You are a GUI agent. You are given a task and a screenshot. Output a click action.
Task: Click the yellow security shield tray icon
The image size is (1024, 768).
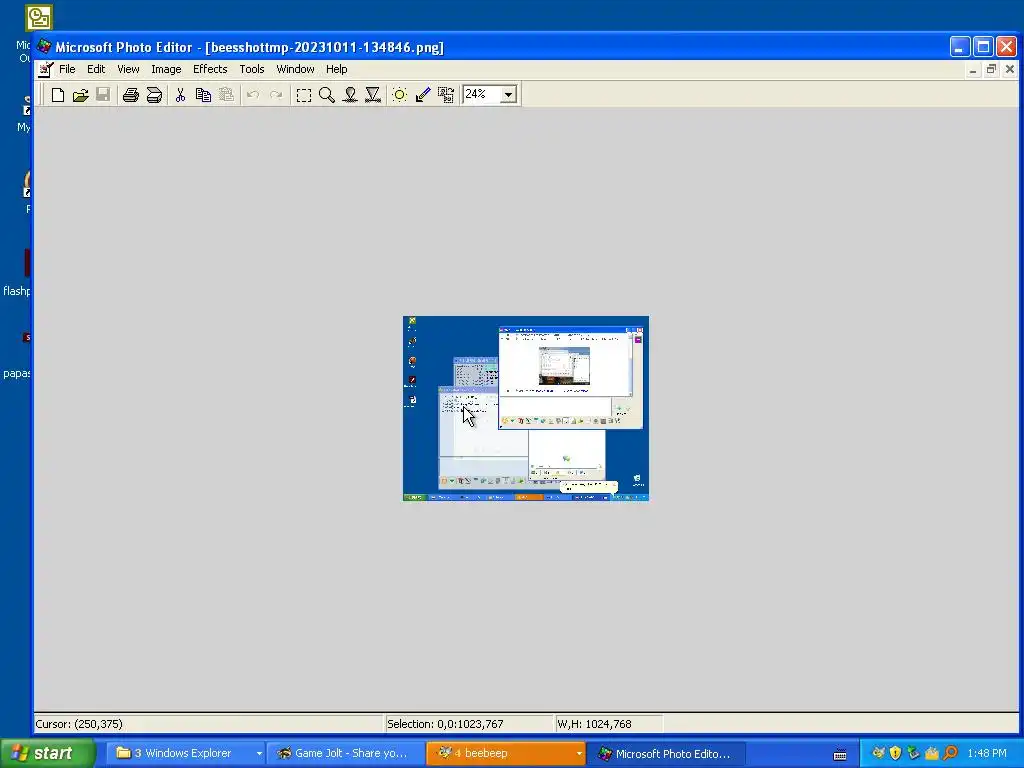[x=895, y=753]
